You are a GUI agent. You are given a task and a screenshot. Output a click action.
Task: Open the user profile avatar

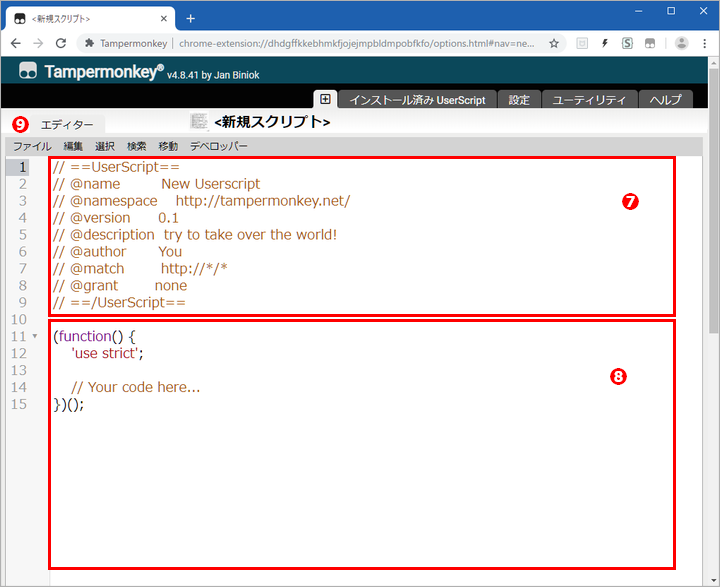[681, 43]
